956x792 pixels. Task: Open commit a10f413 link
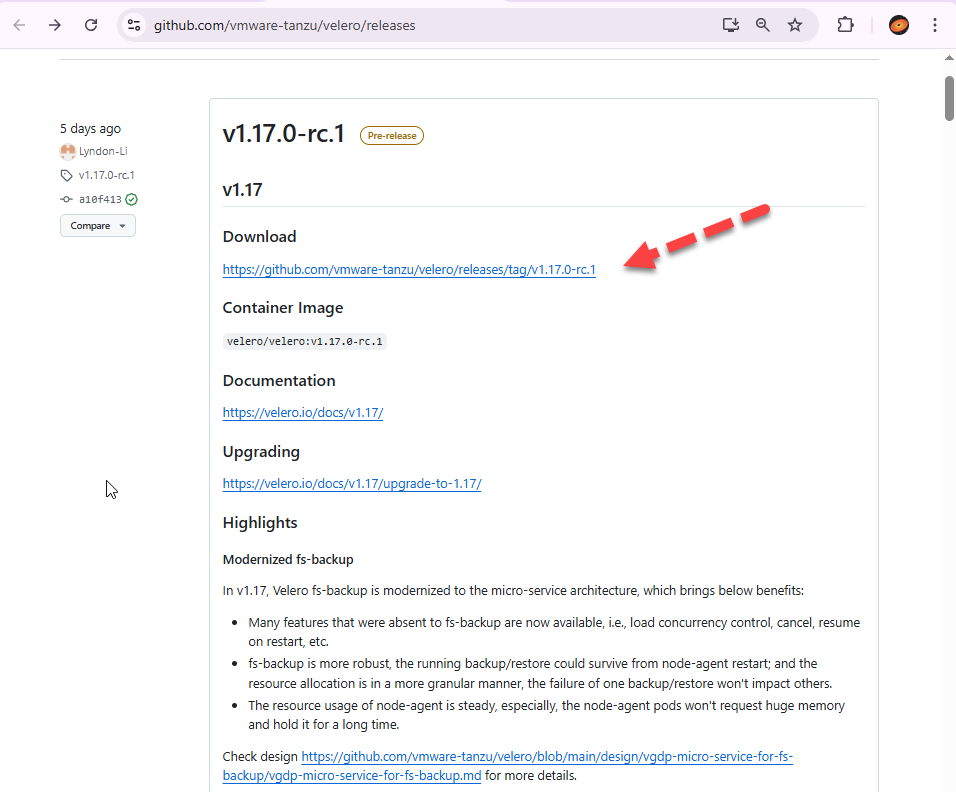pyautogui.click(x=100, y=200)
